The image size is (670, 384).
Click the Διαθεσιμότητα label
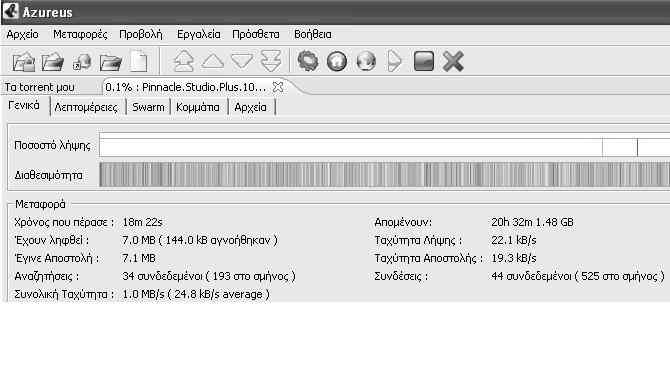click(48, 175)
